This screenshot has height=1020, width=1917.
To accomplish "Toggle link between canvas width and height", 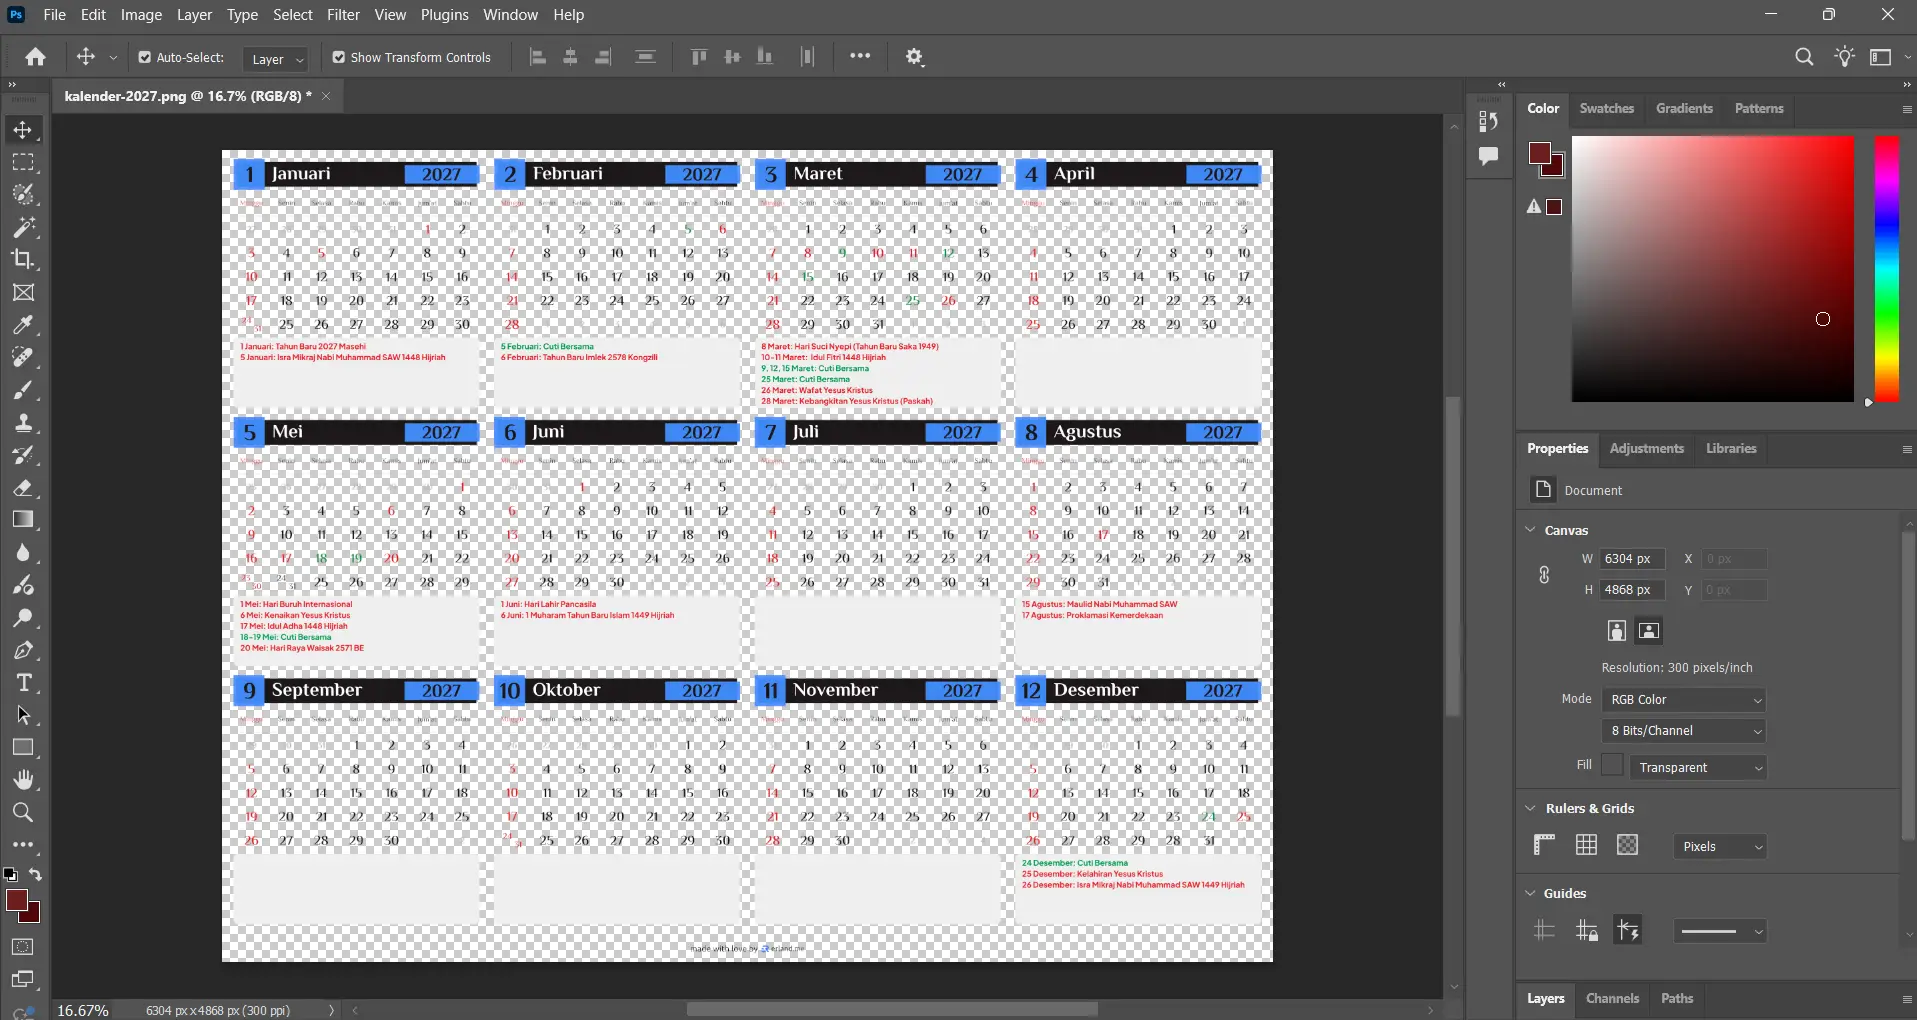I will tap(1544, 575).
